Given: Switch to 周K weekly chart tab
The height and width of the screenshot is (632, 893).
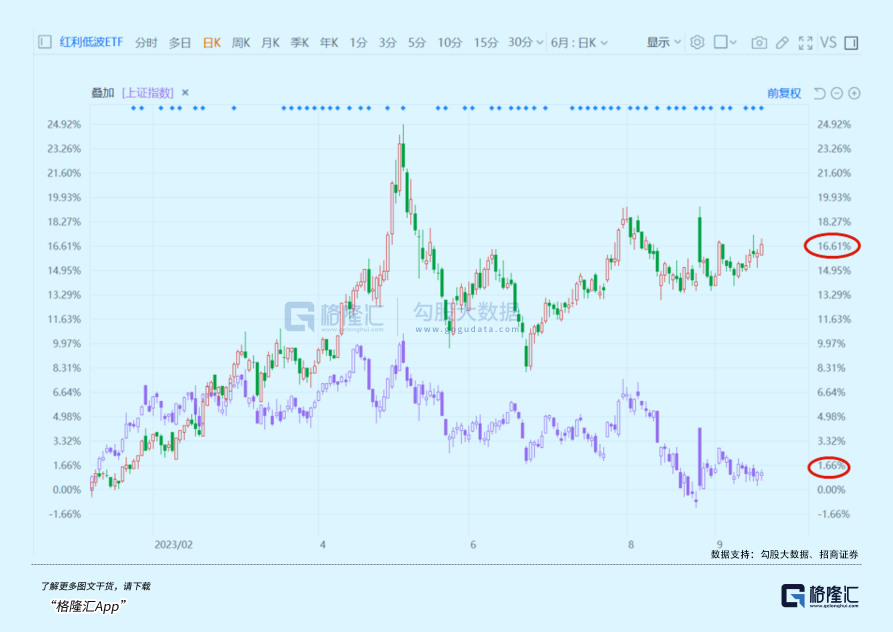Looking at the screenshot, I should (241, 42).
